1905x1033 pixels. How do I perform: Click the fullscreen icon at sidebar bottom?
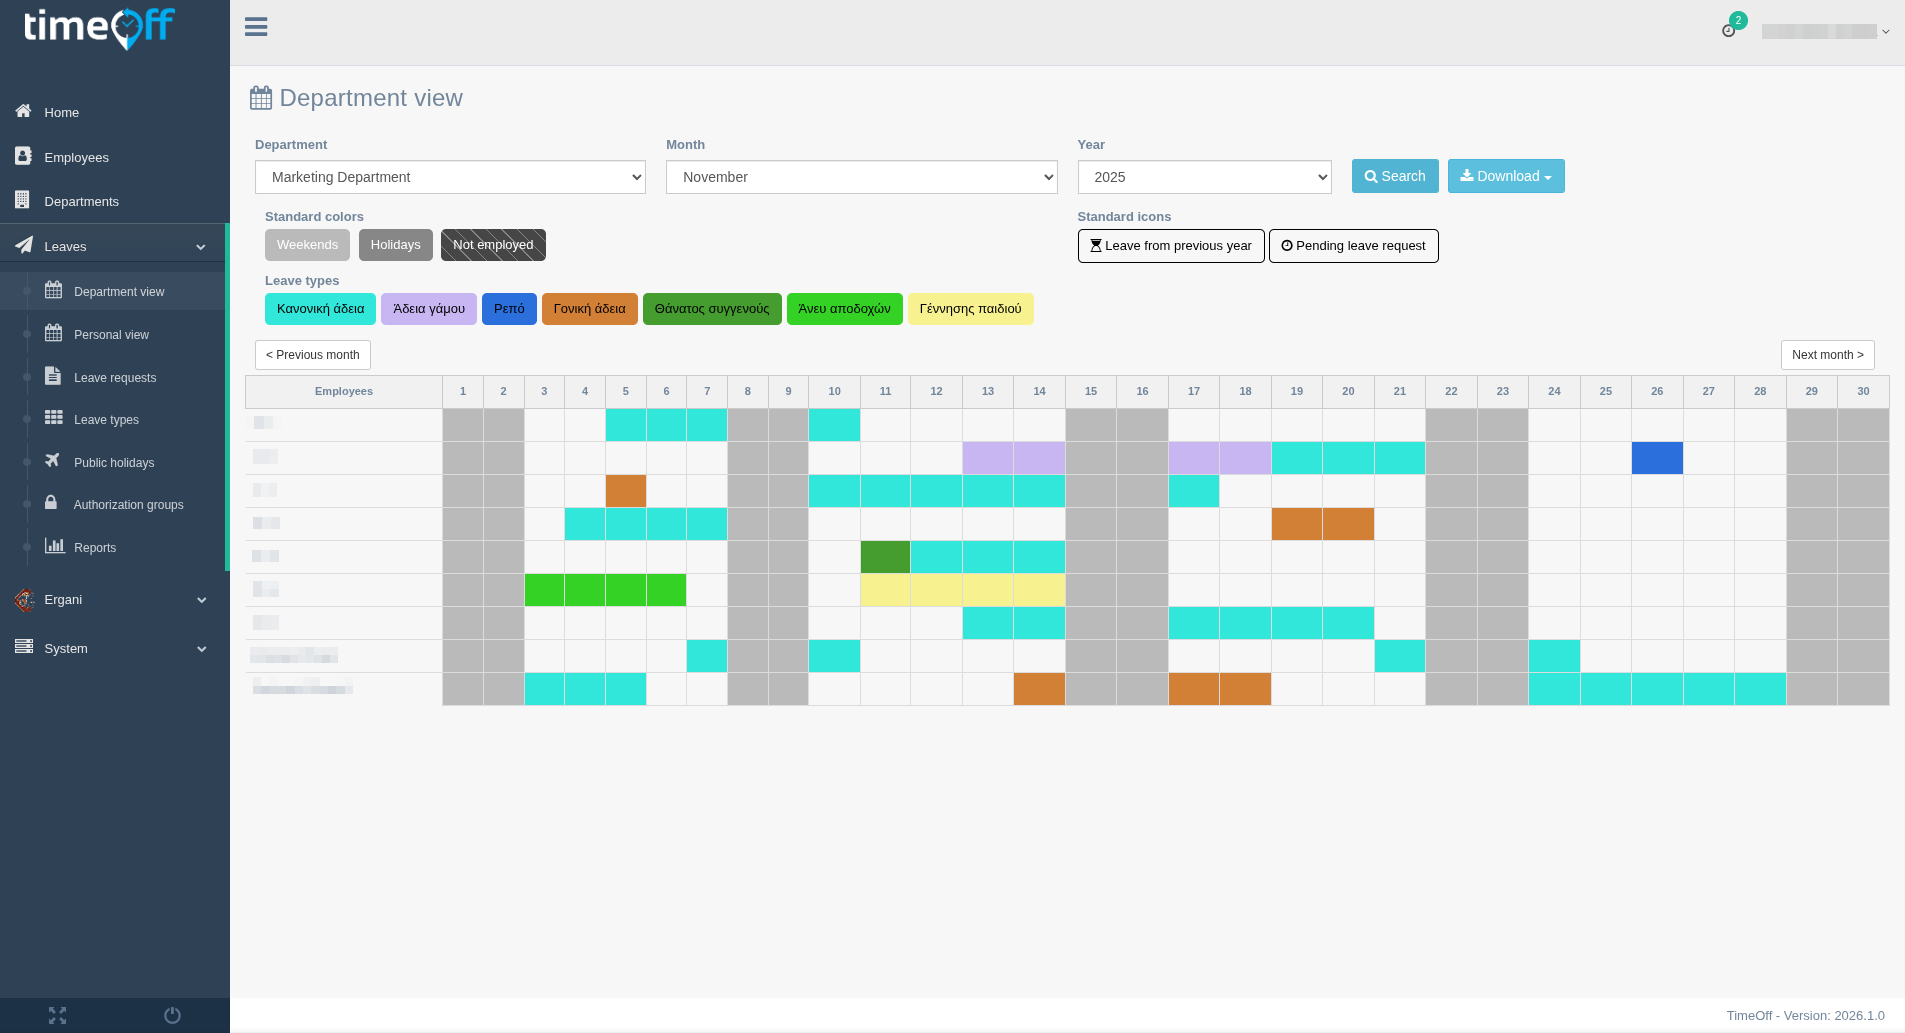tap(57, 1015)
